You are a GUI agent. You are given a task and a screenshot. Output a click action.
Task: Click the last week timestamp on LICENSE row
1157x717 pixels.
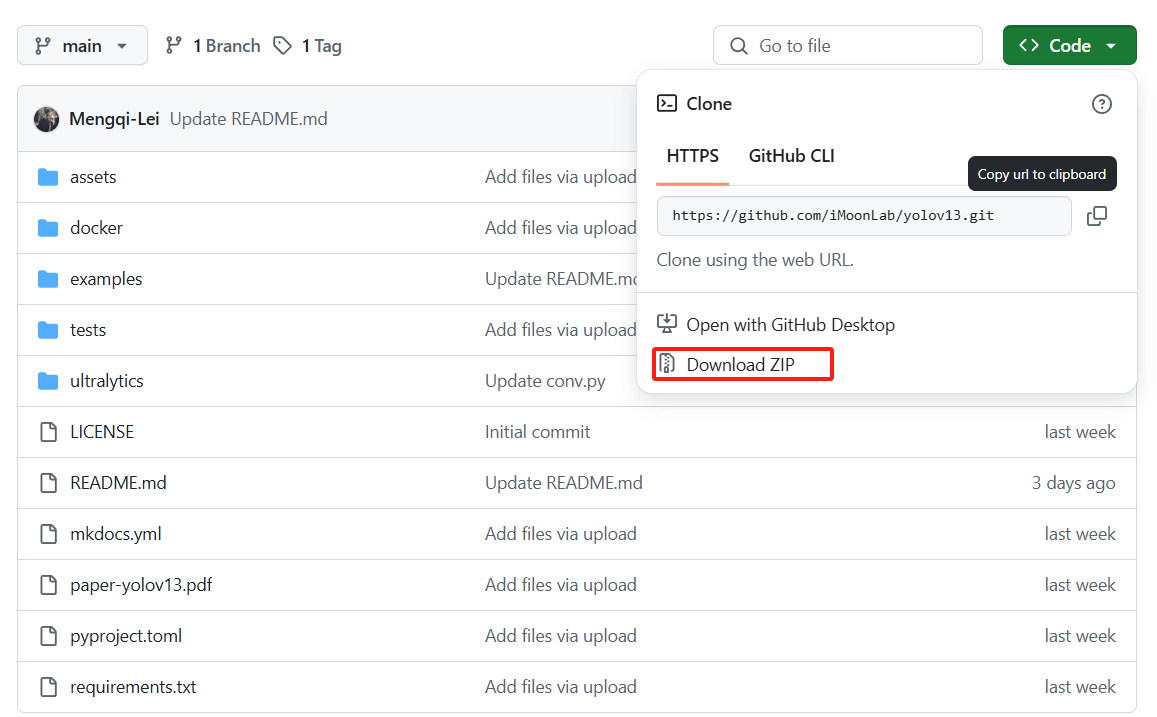1080,432
